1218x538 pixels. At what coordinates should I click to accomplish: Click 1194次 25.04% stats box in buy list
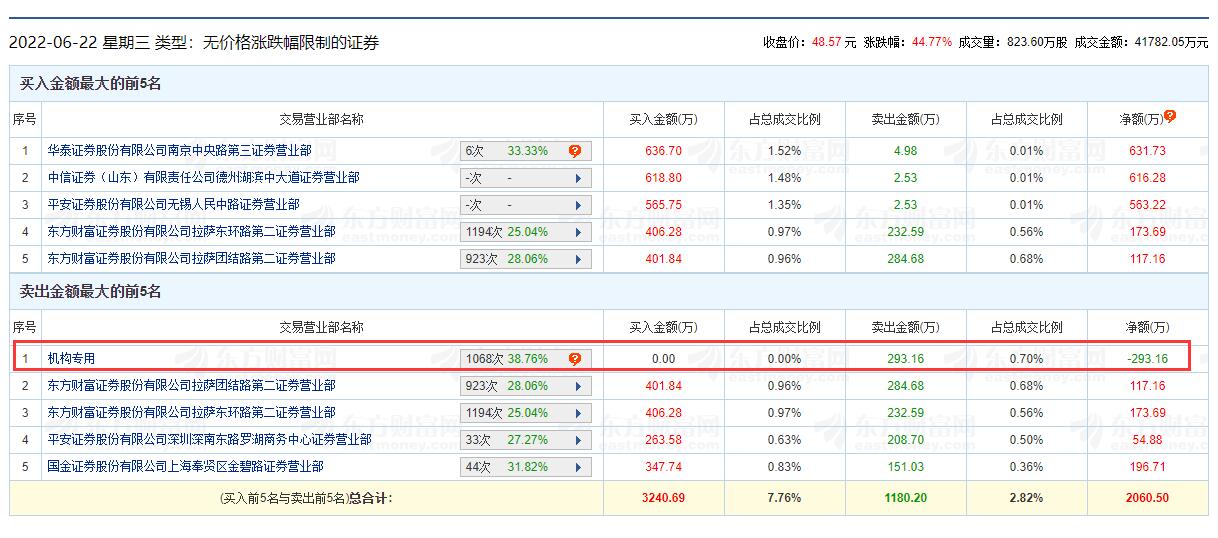pyautogui.click(x=526, y=232)
